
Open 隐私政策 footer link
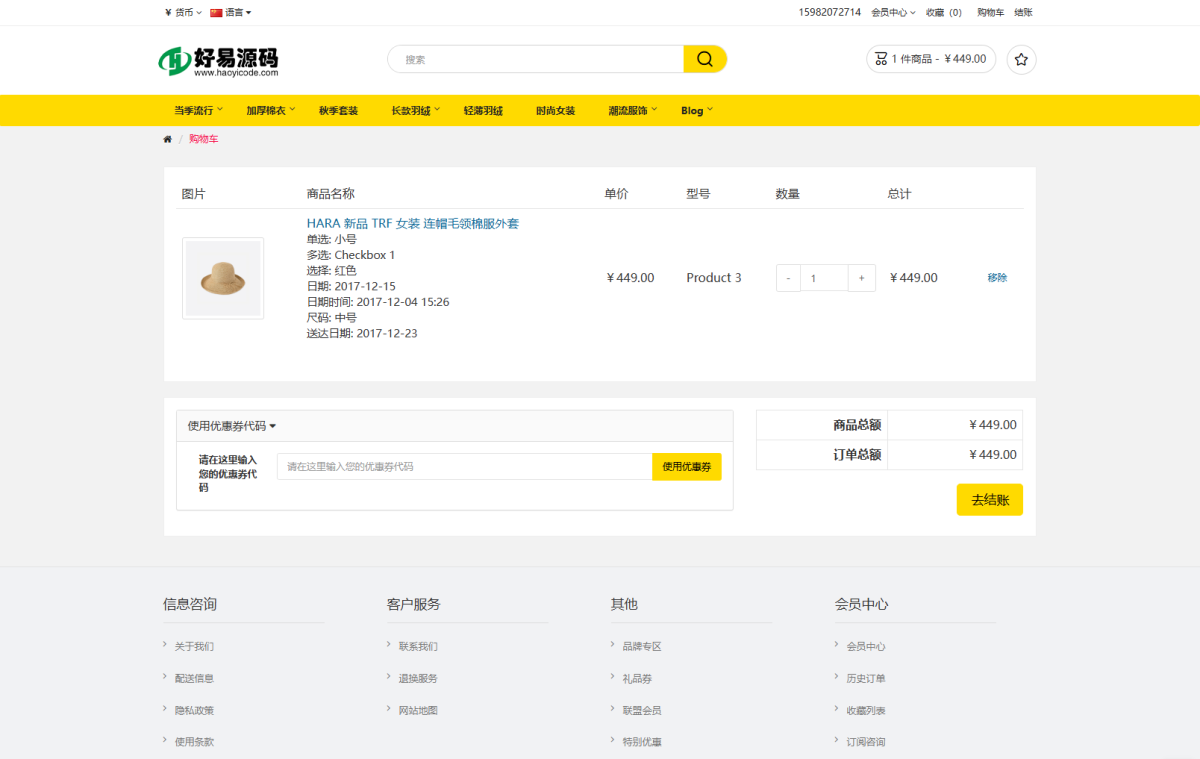coord(194,710)
